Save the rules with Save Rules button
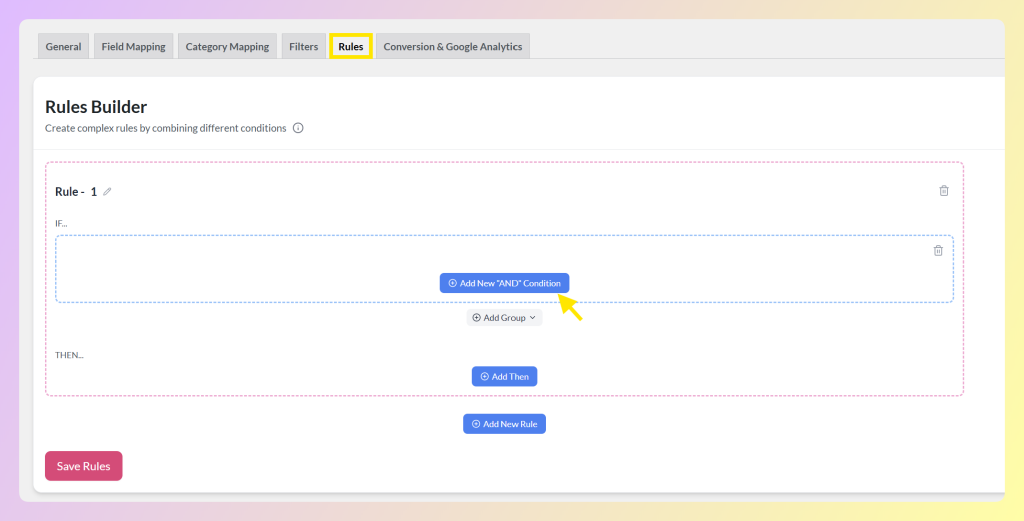 click(x=84, y=466)
